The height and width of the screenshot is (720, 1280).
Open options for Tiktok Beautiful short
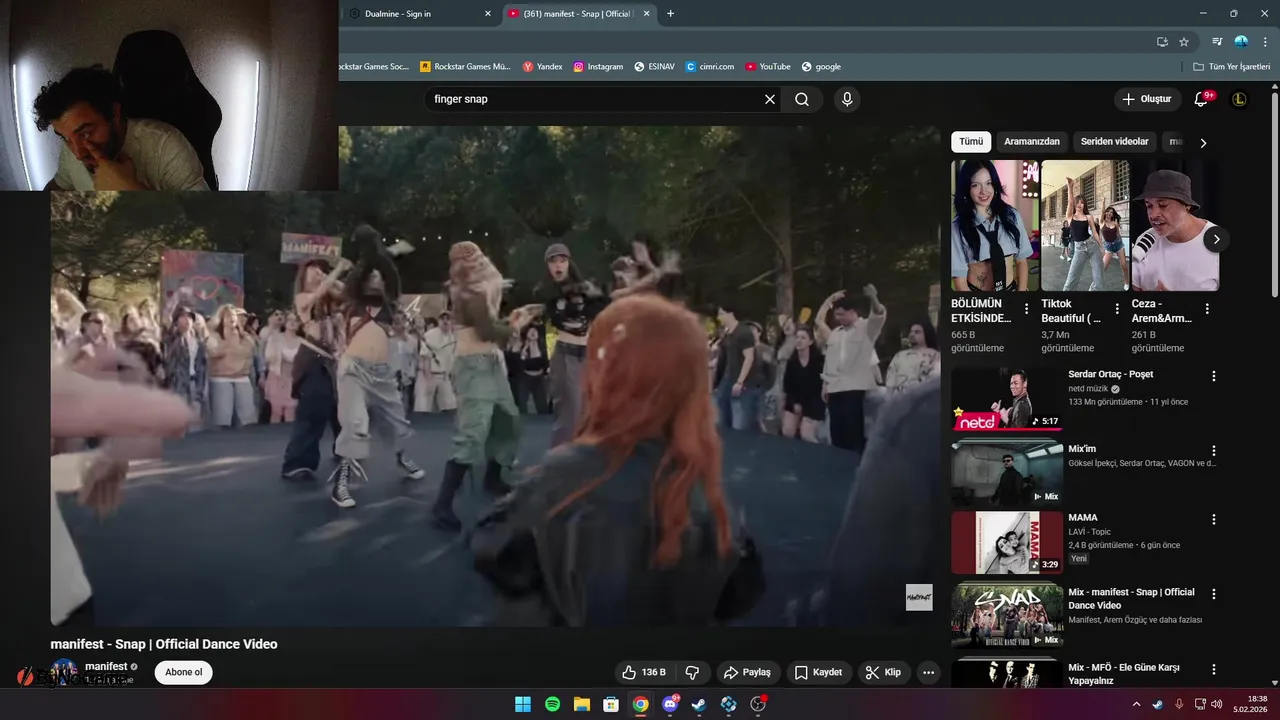pyautogui.click(x=1117, y=309)
